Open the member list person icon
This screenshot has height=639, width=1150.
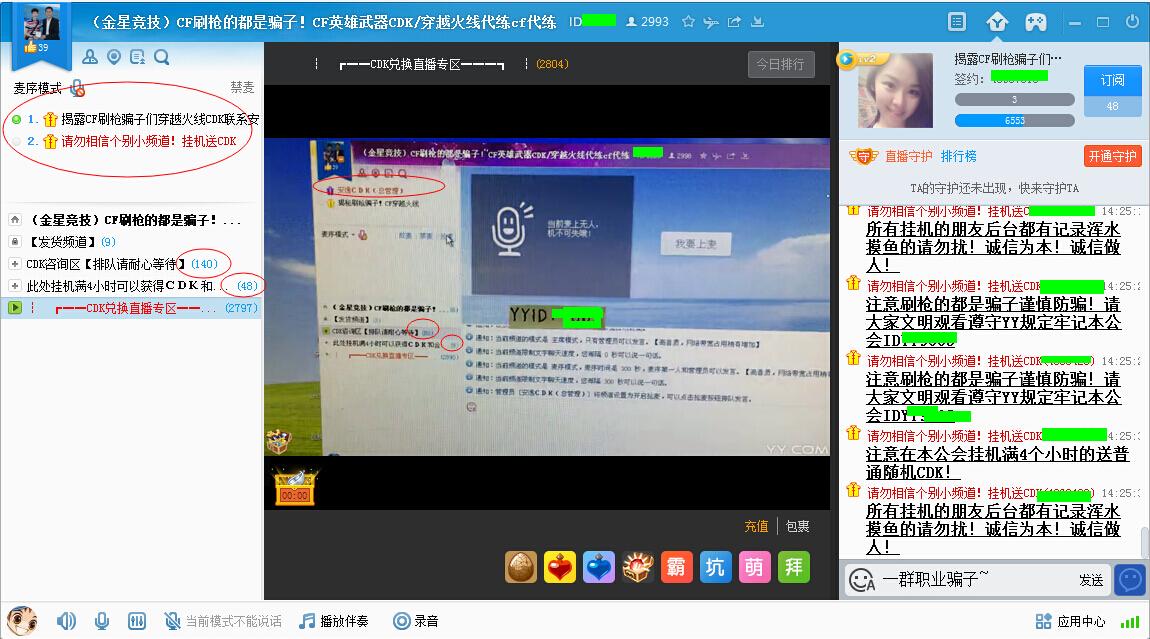pyautogui.click(x=90, y=56)
